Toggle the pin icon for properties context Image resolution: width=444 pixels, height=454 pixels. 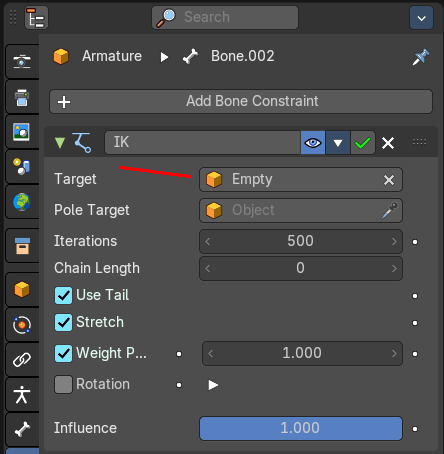pos(421,57)
